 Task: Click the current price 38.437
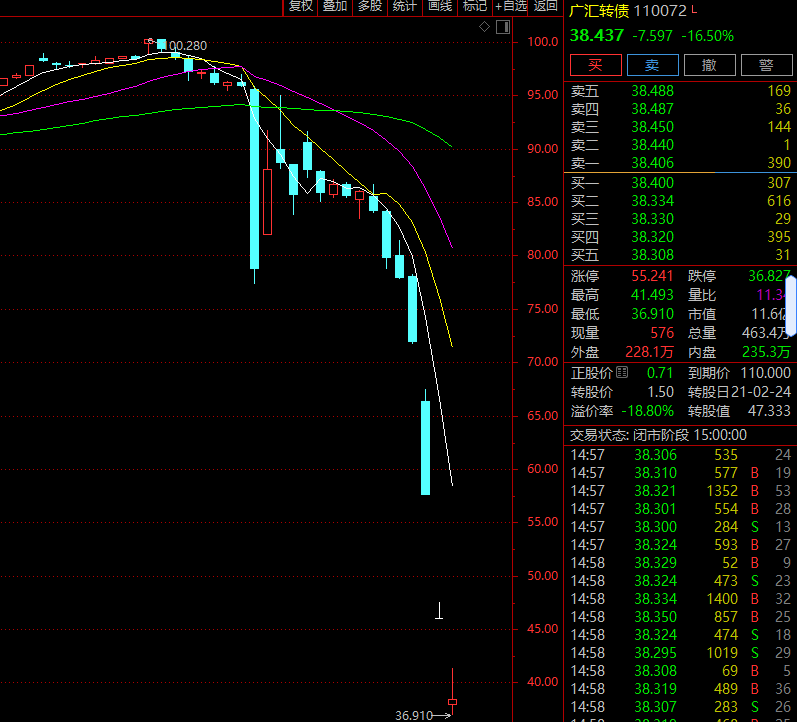[x=597, y=36]
